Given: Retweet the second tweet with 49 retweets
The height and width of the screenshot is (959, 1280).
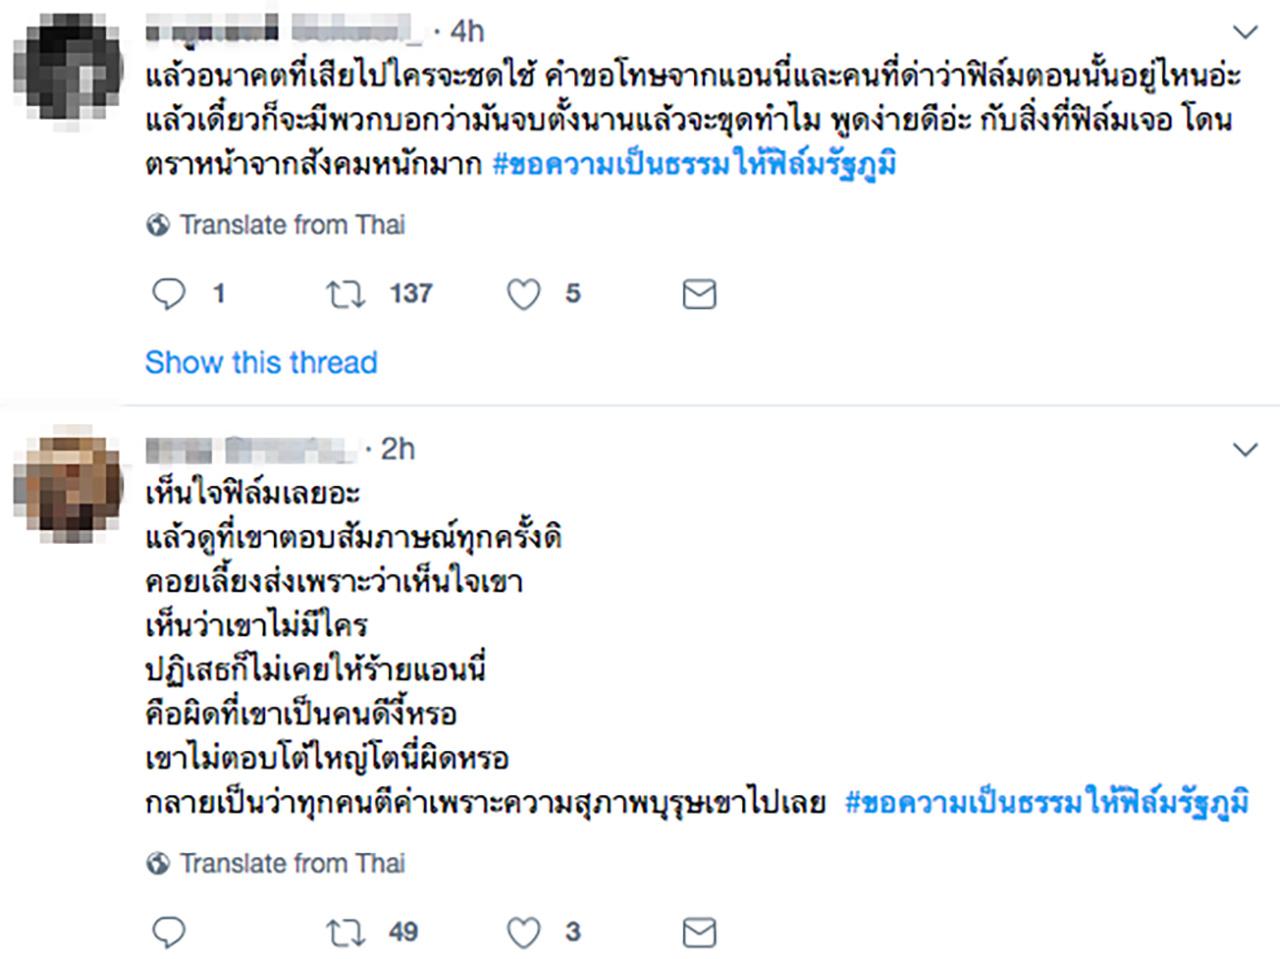Looking at the screenshot, I should (x=346, y=932).
